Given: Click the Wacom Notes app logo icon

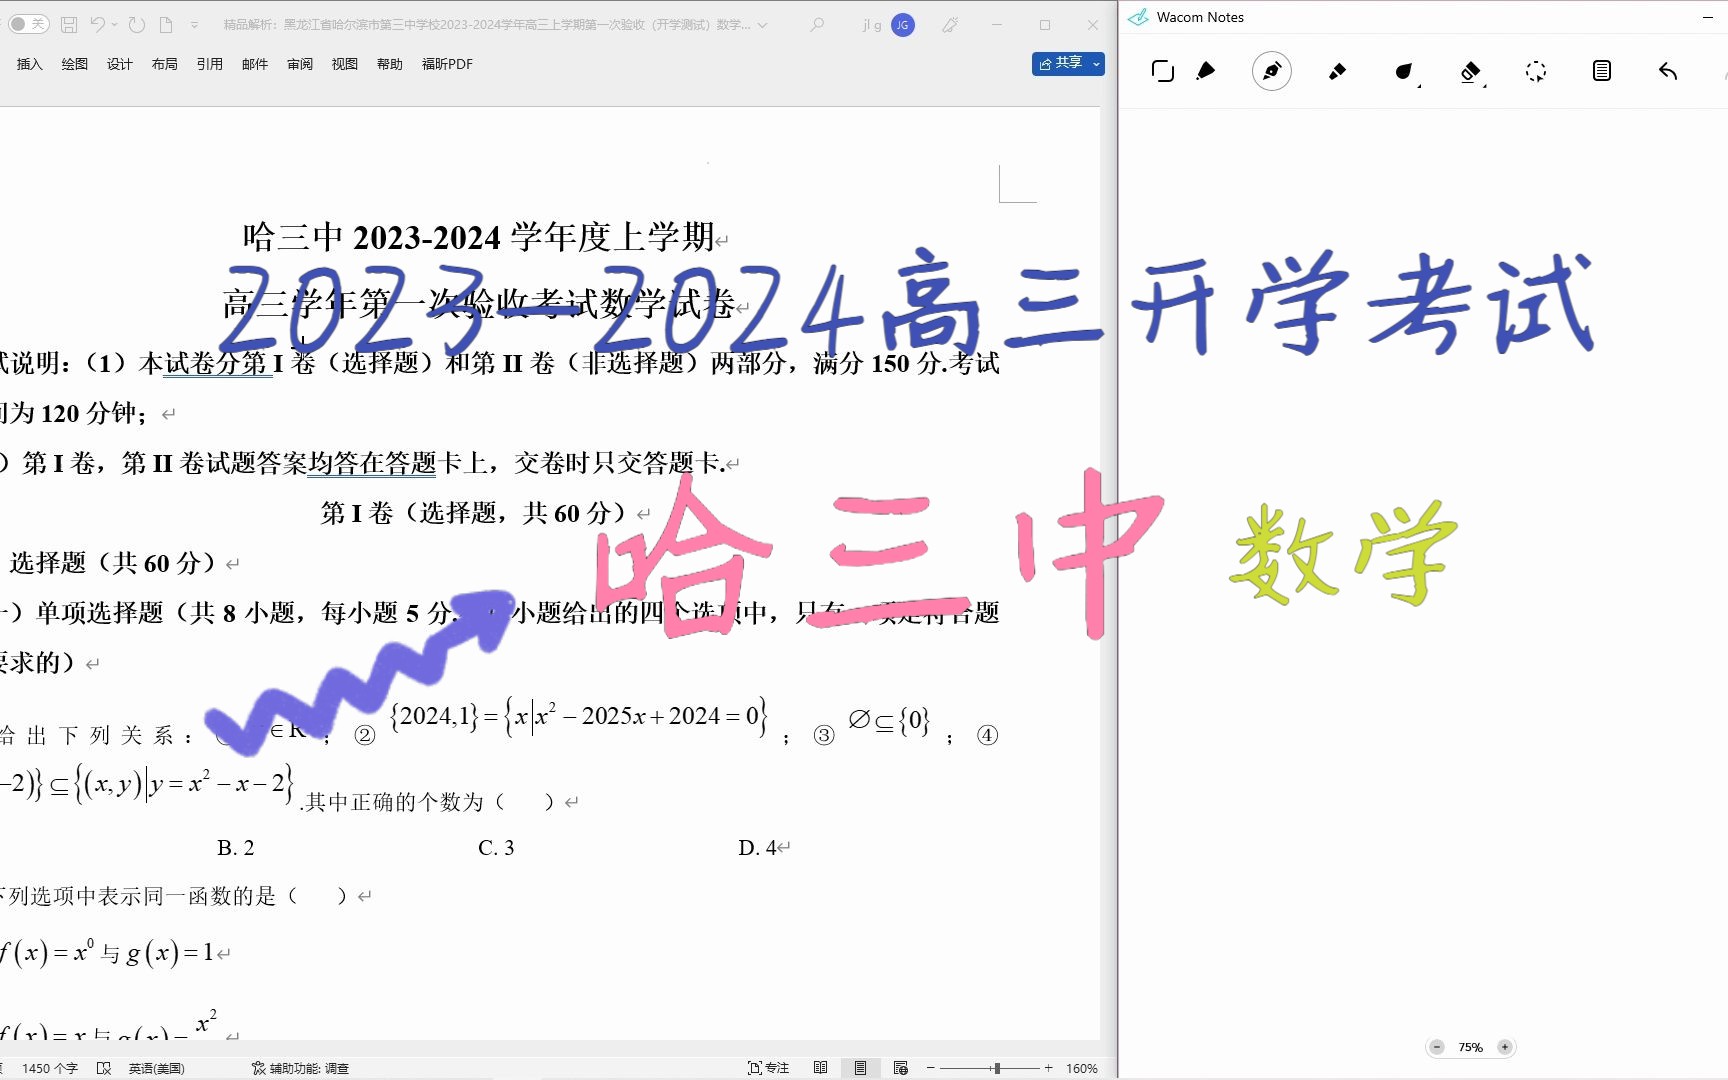Looking at the screenshot, I should 1138,17.
